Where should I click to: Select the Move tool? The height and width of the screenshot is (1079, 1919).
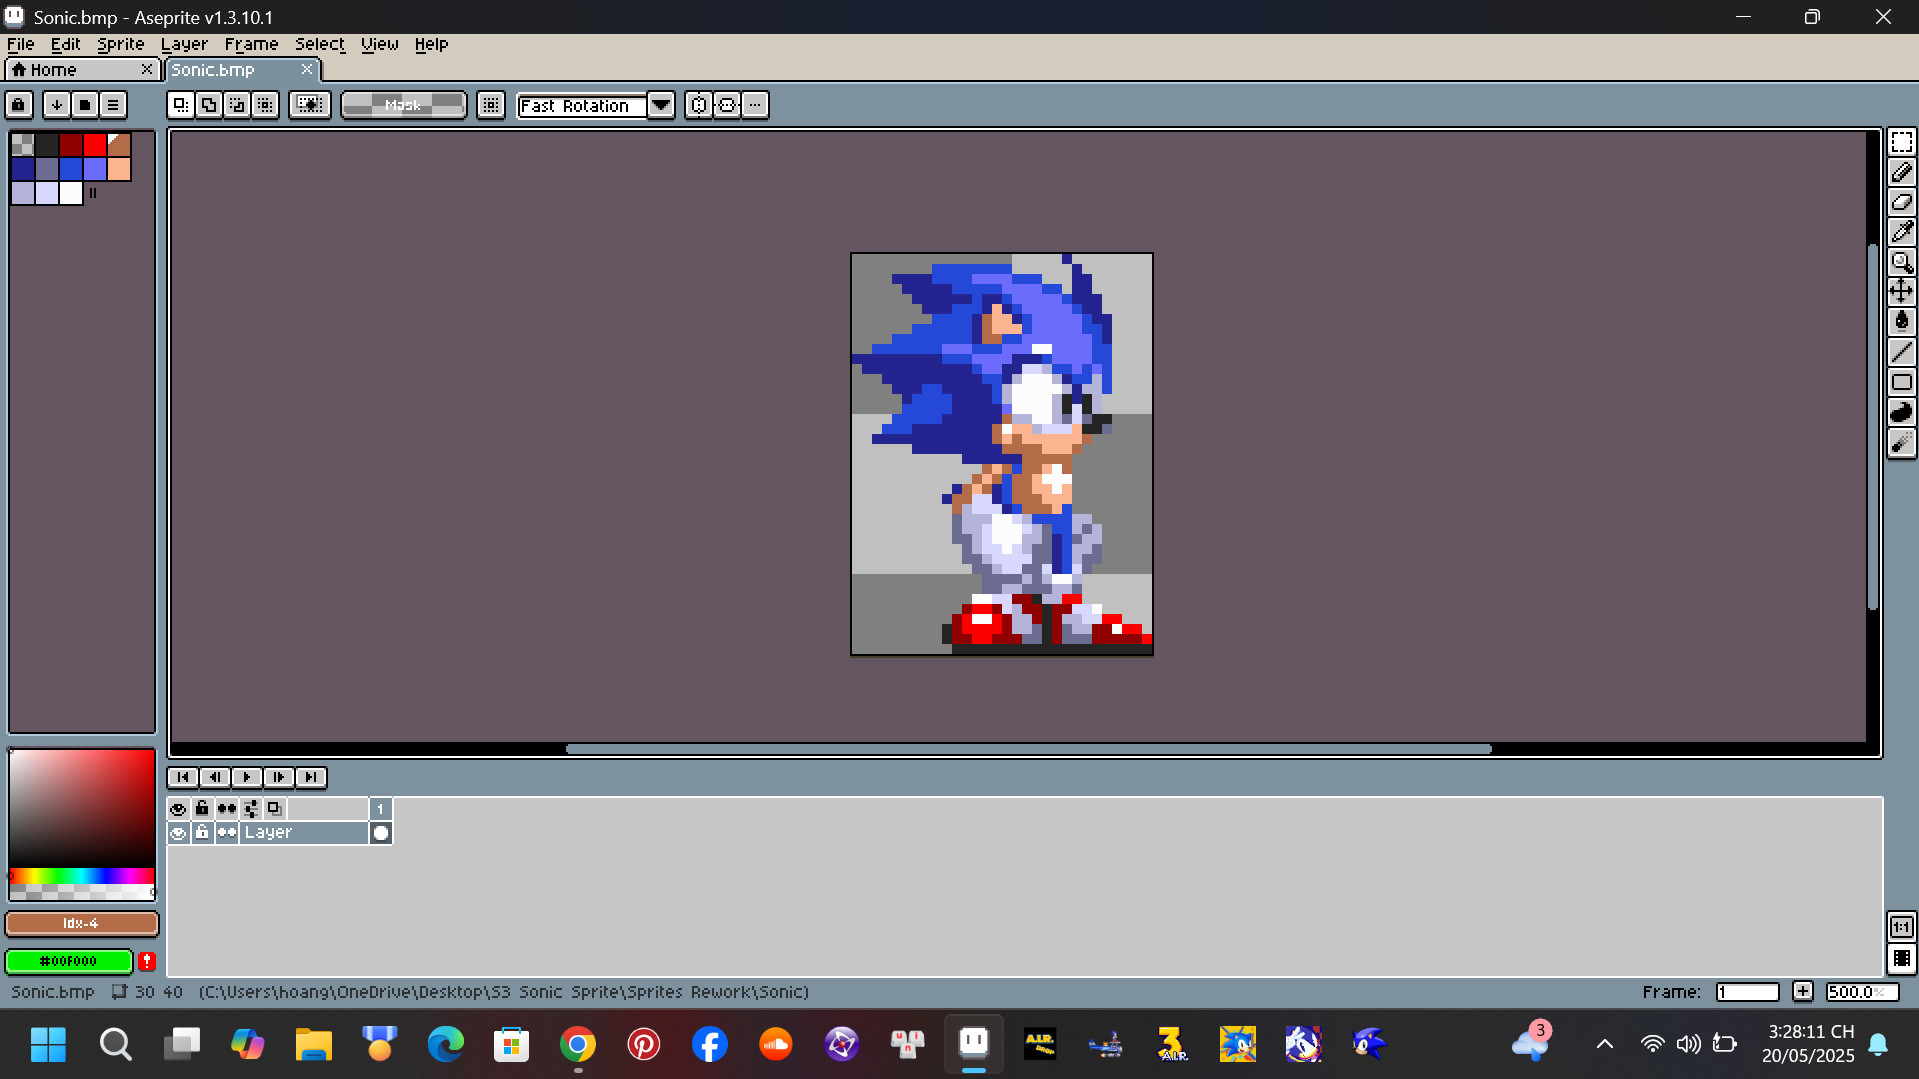coord(1901,291)
